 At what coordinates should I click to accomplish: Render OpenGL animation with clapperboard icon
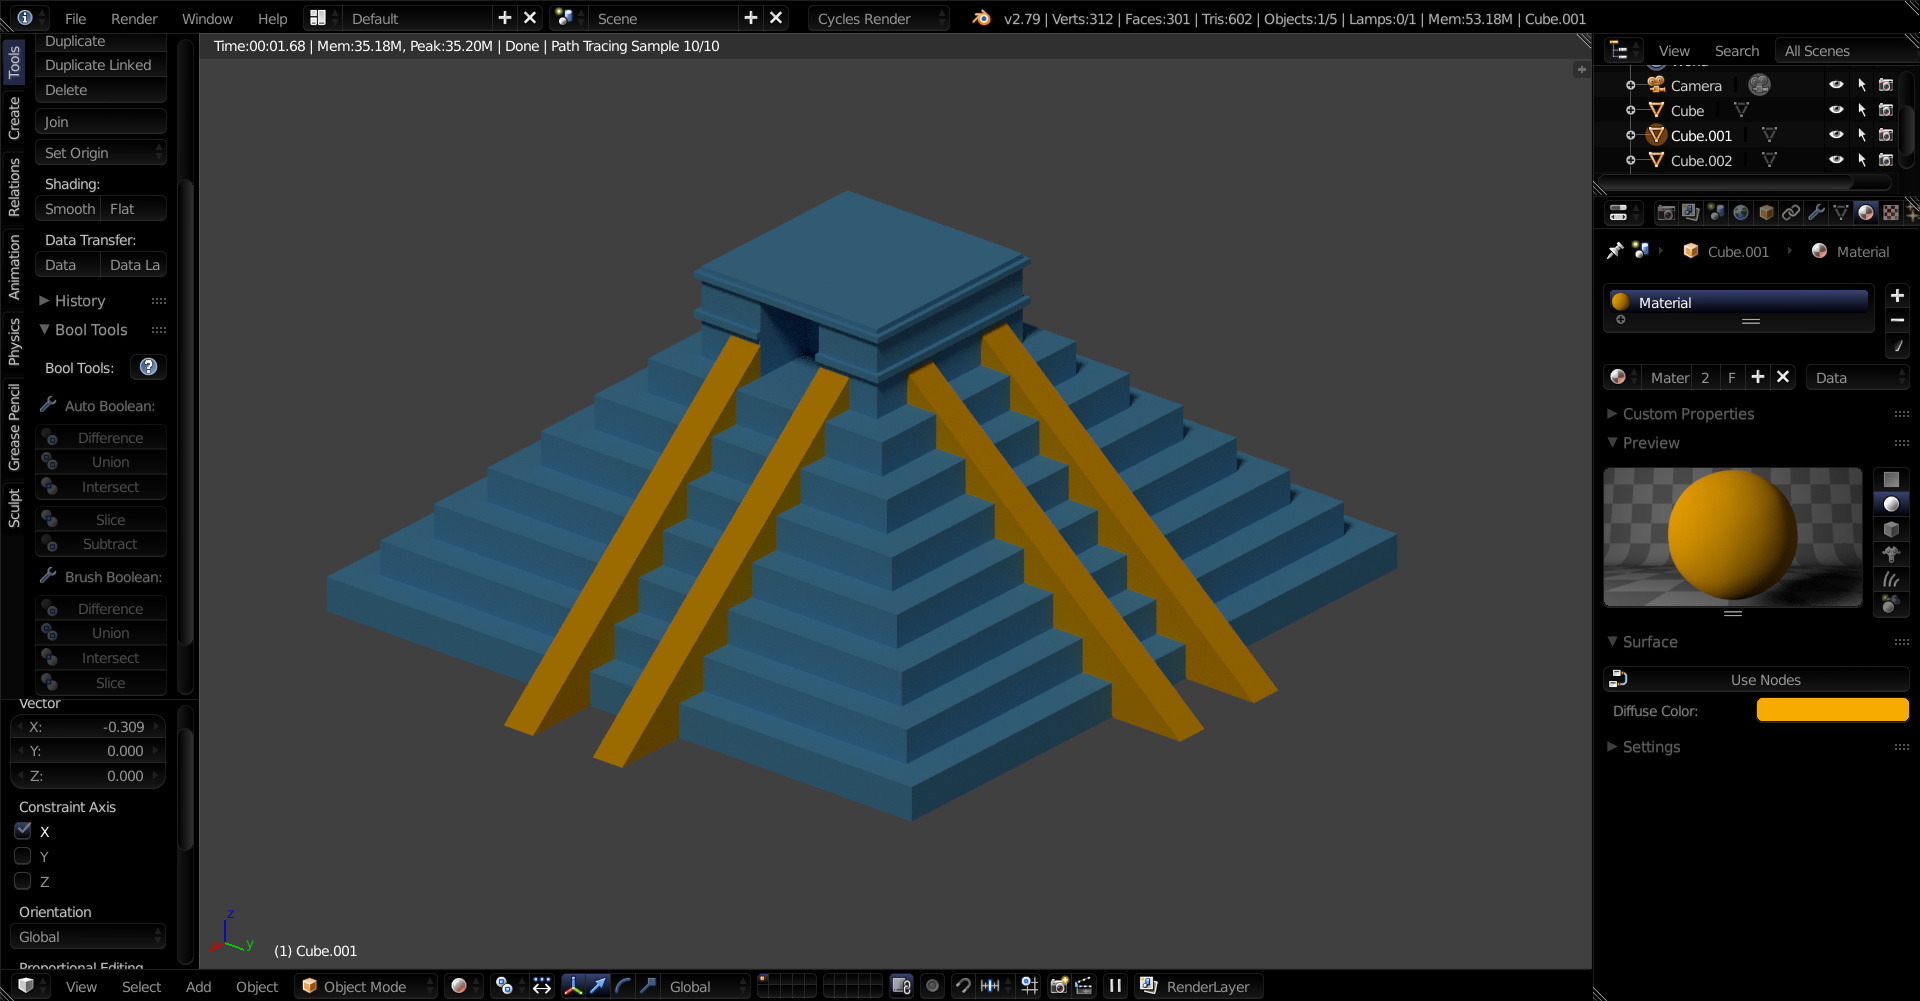(1084, 986)
